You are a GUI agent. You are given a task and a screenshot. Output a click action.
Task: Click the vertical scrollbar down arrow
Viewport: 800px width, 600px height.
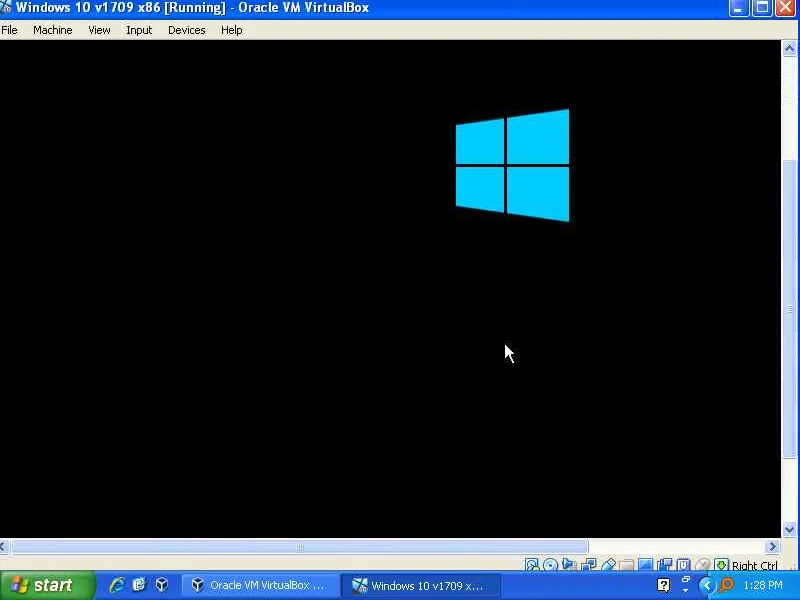pyautogui.click(x=790, y=530)
